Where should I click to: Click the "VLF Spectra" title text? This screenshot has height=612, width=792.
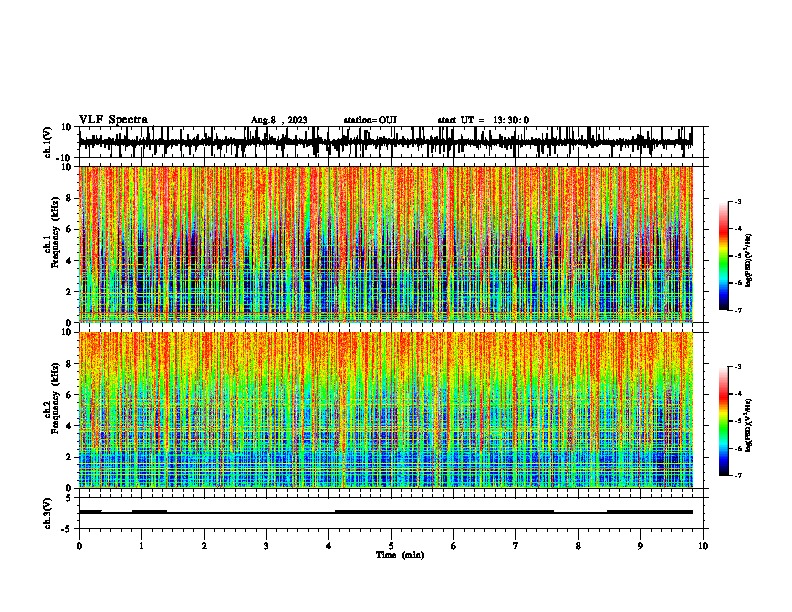[113, 120]
